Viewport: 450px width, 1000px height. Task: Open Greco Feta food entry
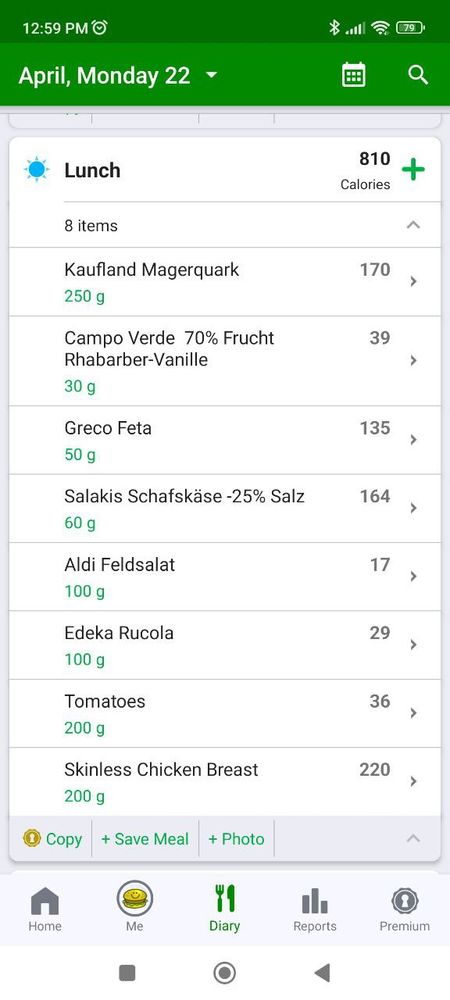(224, 440)
